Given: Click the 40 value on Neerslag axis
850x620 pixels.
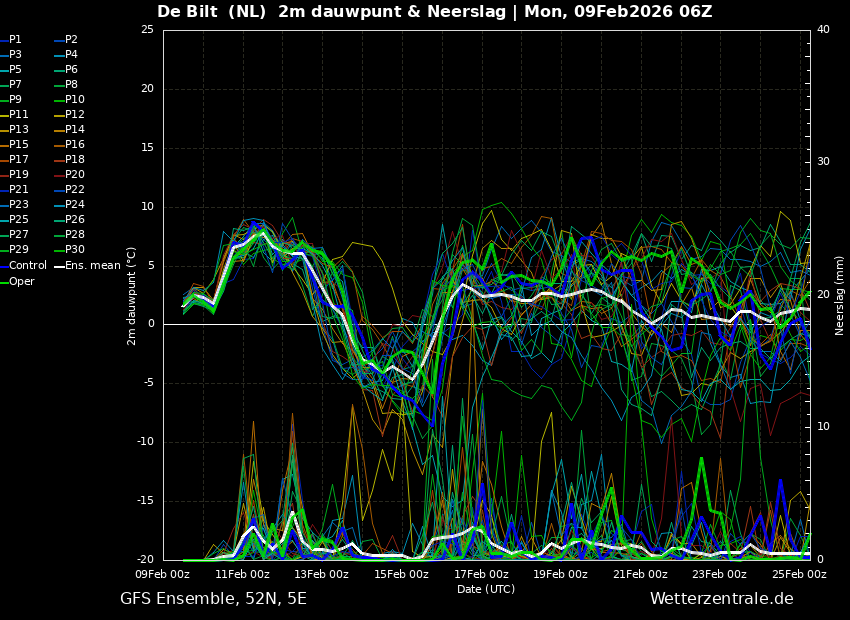Looking at the screenshot, I should tap(823, 30).
